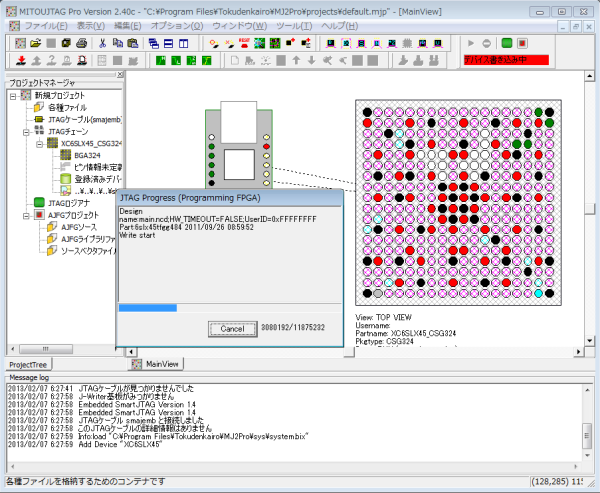The width and height of the screenshot is (600, 493).
Task: Cancel the JTAG programming progress
Action: [232, 328]
